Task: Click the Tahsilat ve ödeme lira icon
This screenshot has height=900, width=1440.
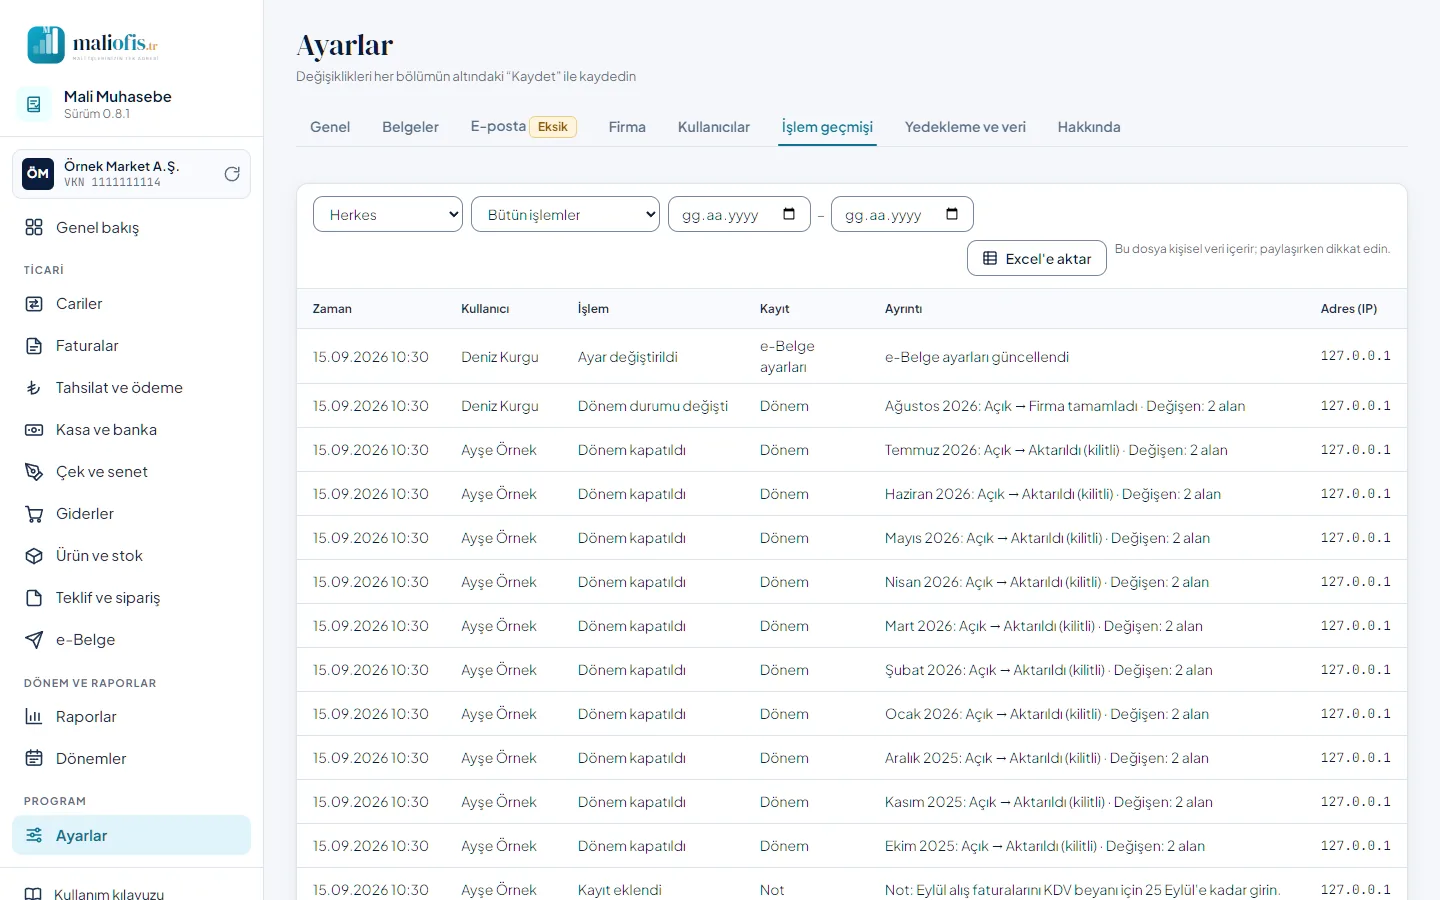Action: (34, 388)
